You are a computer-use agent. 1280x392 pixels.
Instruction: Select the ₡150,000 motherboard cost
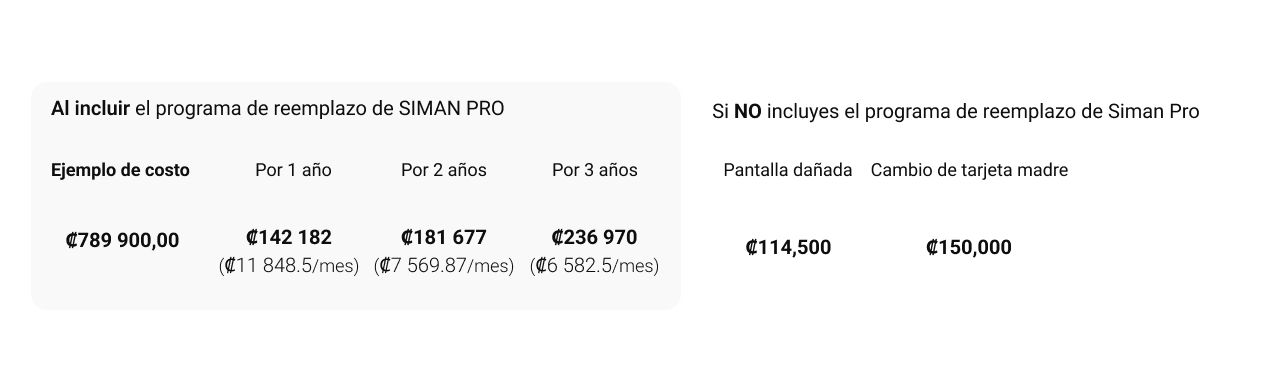pyautogui.click(x=969, y=247)
